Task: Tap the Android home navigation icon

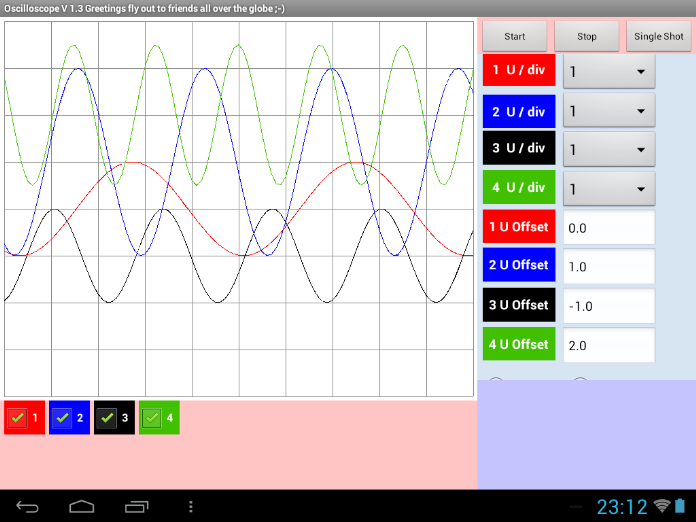Action: point(82,506)
